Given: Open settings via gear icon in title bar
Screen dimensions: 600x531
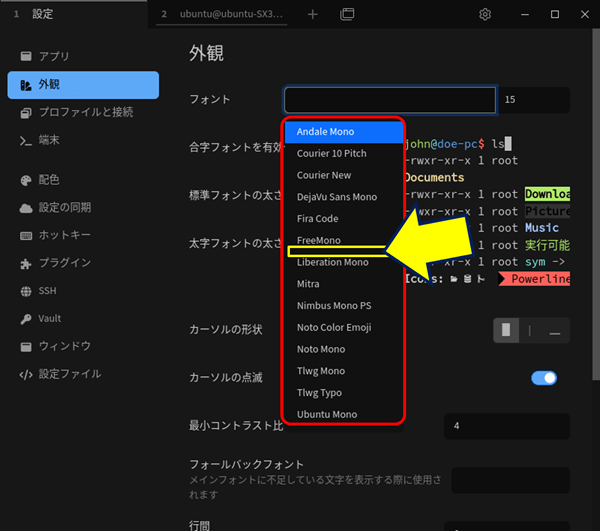Looking at the screenshot, I should pyautogui.click(x=485, y=15).
